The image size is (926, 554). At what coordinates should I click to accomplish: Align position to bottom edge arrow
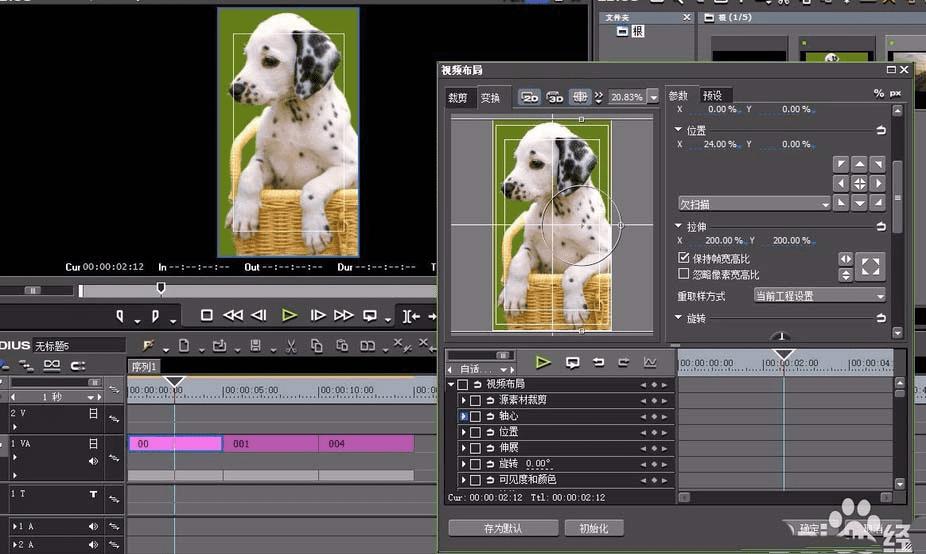[860, 203]
